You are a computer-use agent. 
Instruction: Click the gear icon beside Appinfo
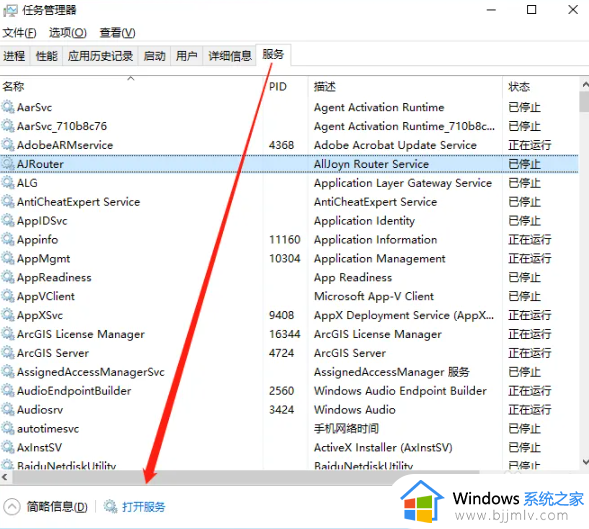pos(8,239)
